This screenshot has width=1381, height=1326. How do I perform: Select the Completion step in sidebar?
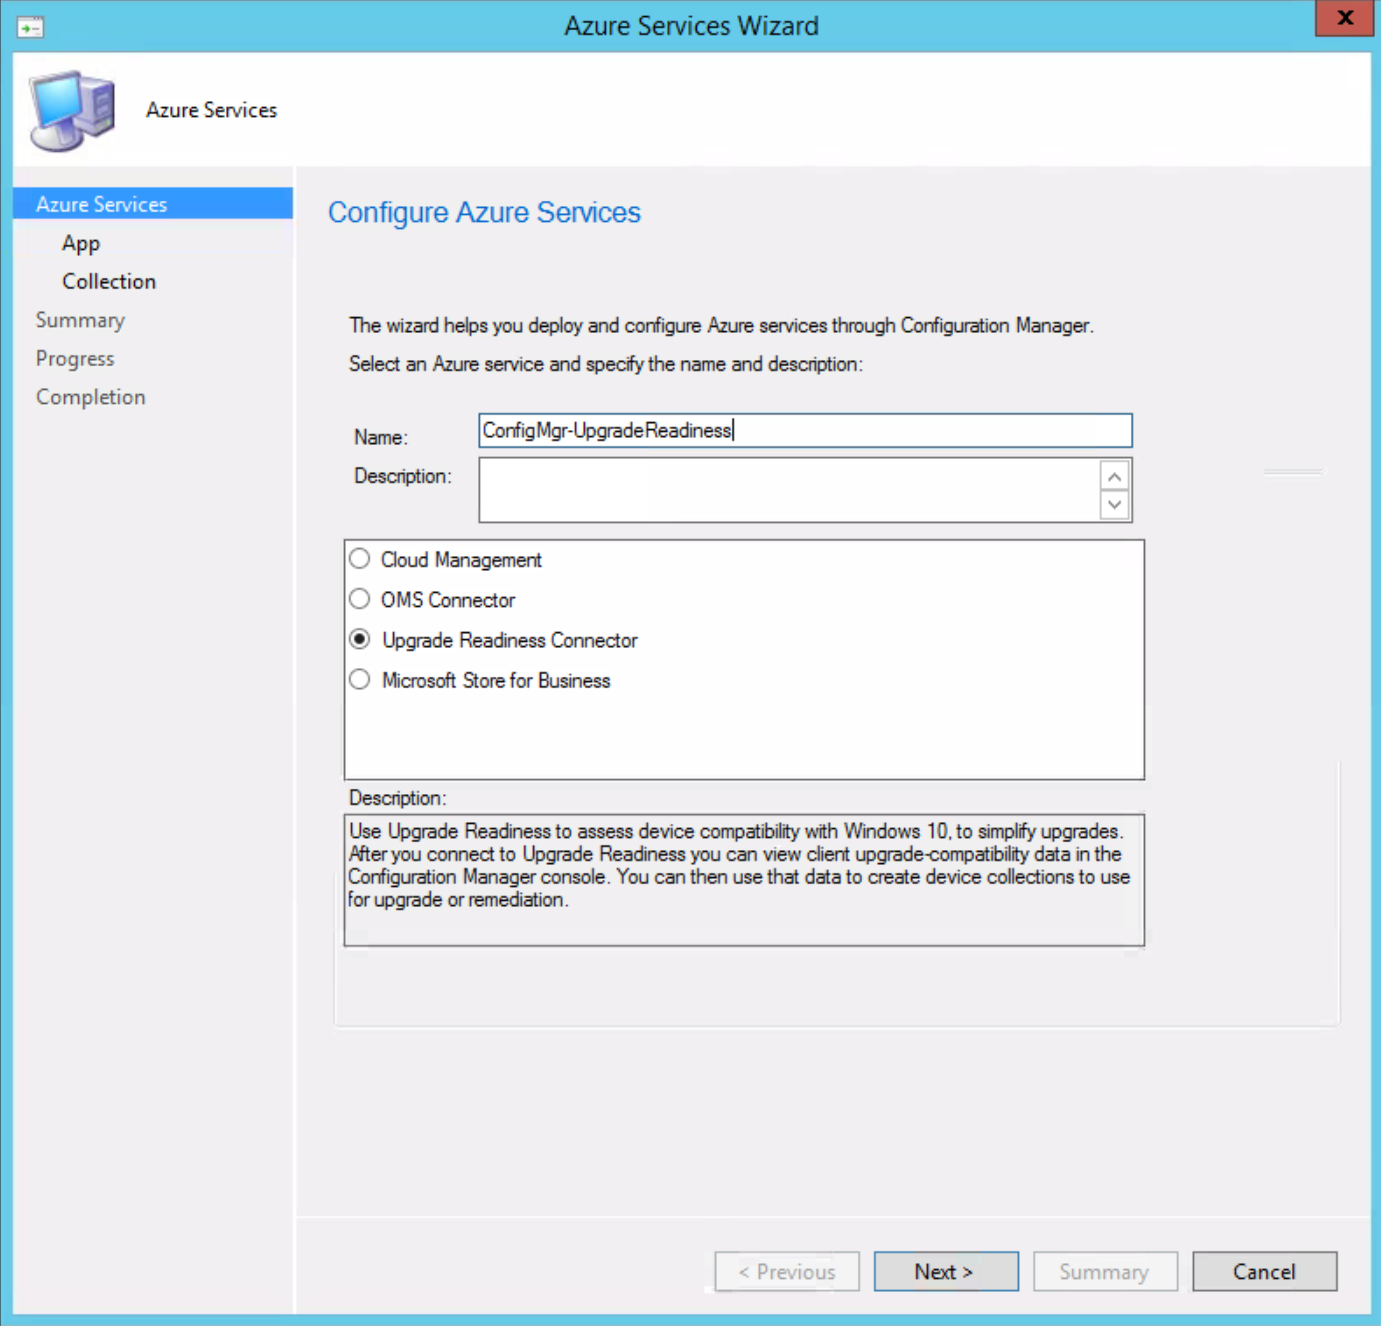91,397
